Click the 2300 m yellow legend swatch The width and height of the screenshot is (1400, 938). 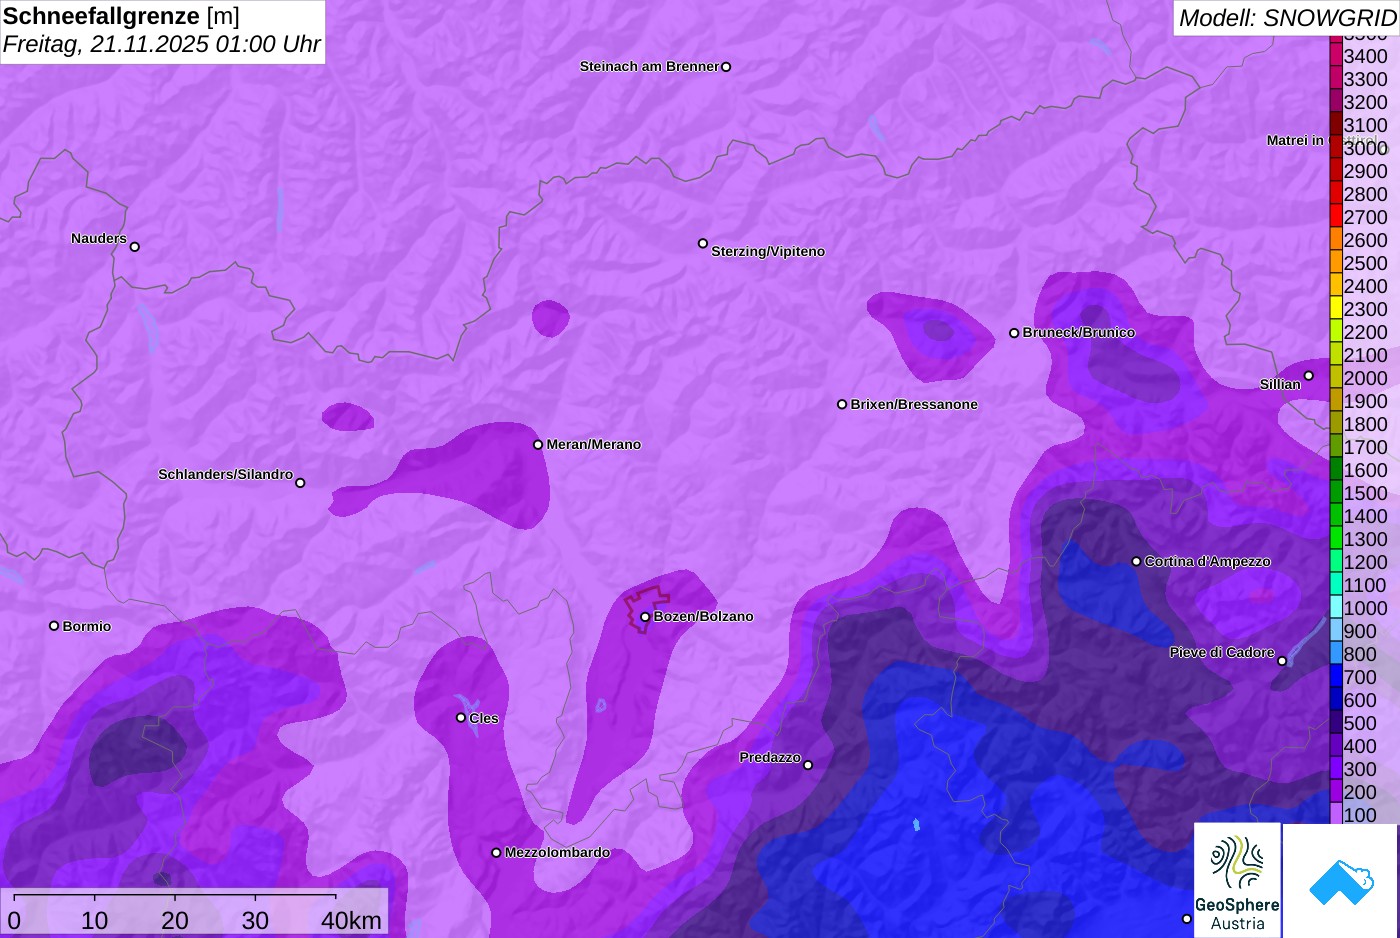point(1335,308)
